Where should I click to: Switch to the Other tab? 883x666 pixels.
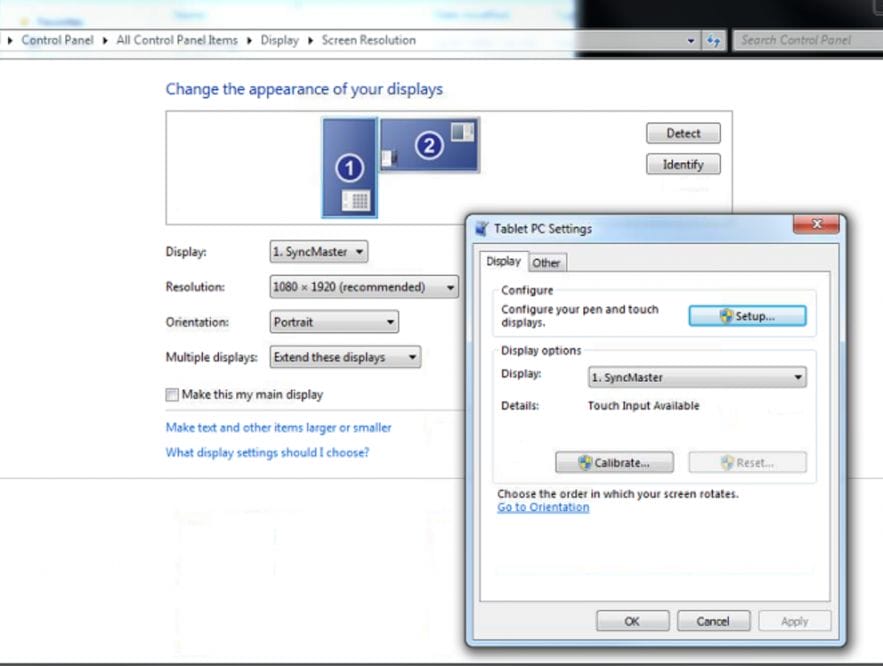(547, 262)
